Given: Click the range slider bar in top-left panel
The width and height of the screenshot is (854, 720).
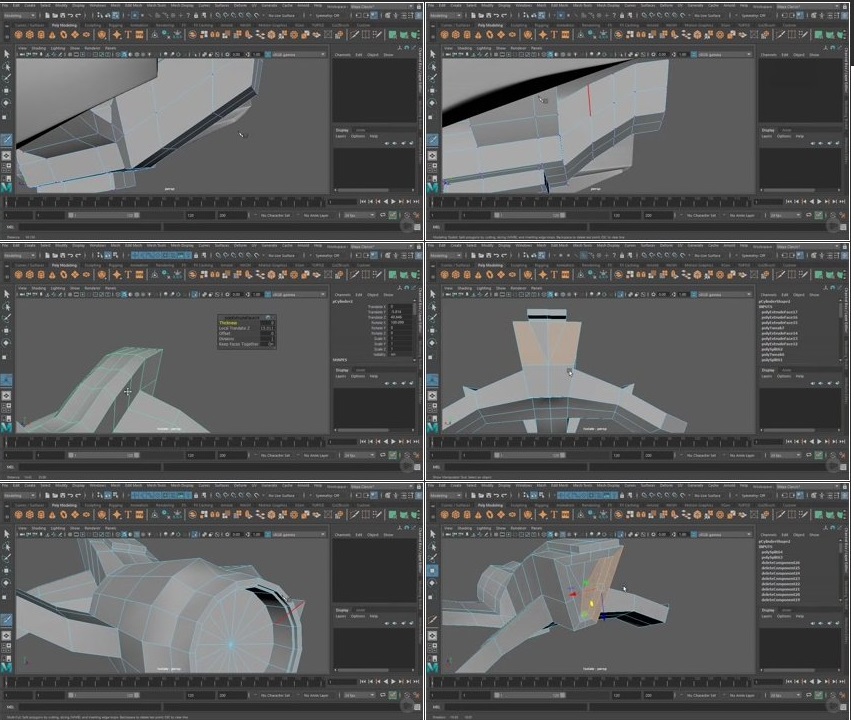Looking at the screenshot, I should point(103,215).
